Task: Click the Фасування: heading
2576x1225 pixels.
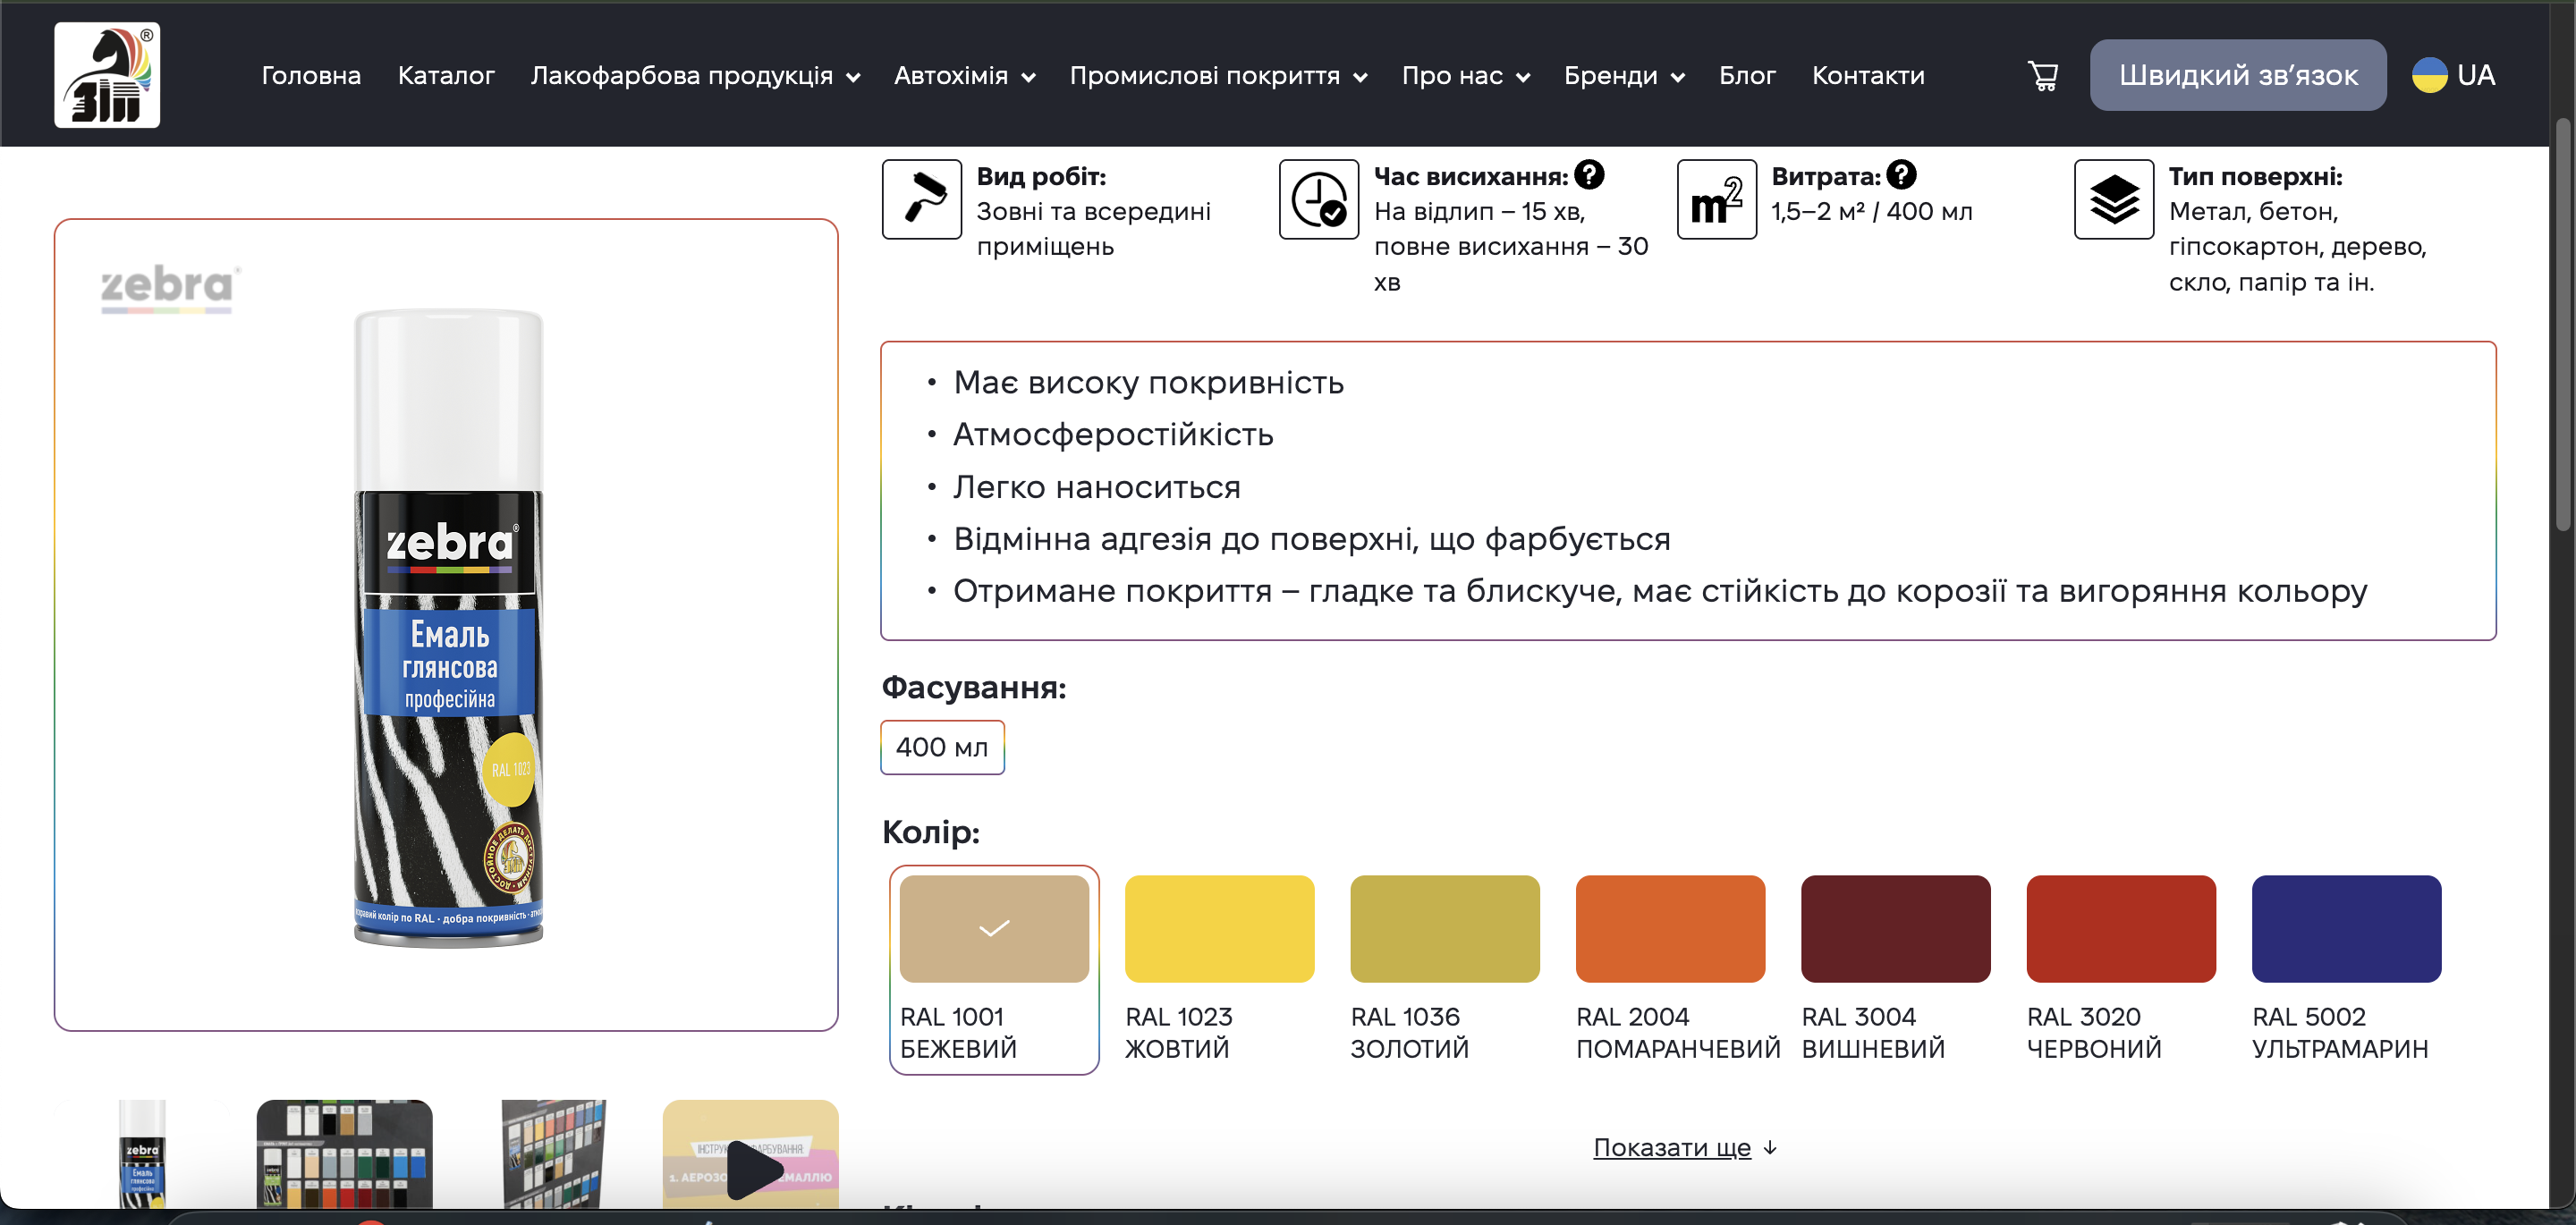Action: point(974,687)
